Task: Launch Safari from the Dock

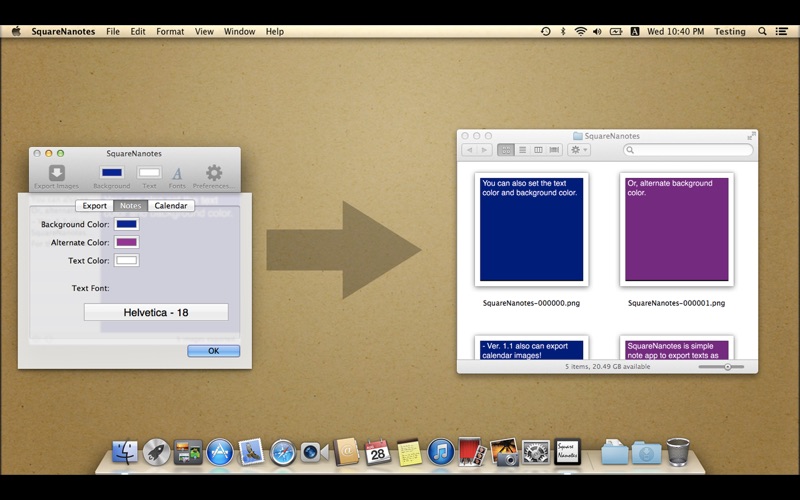Action: pyautogui.click(x=283, y=452)
